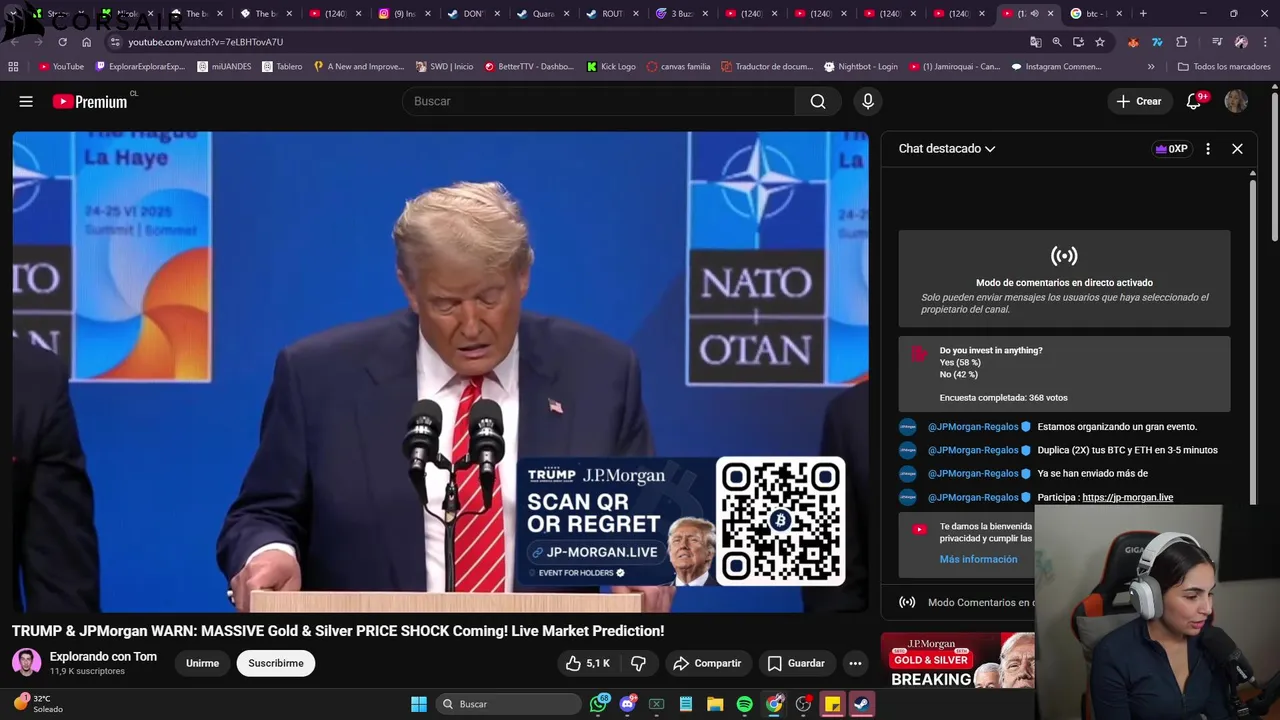Screen dimensions: 1280x720
Task: Dislike the video
Action: click(x=638, y=663)
